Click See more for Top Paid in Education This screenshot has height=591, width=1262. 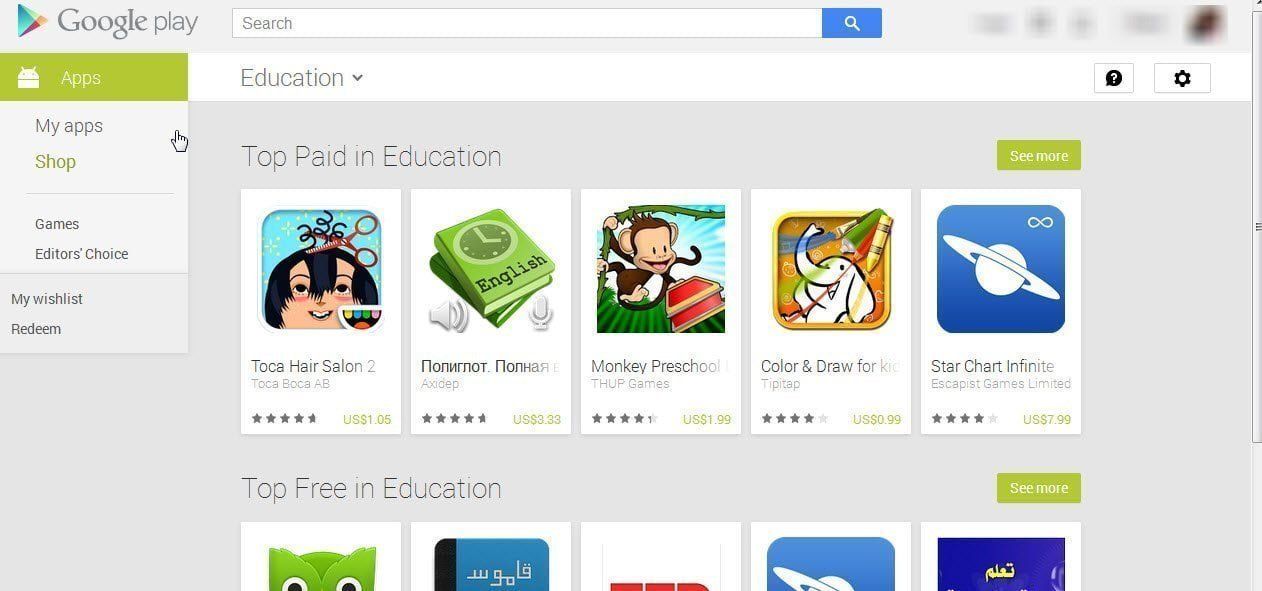(1038, 156)
